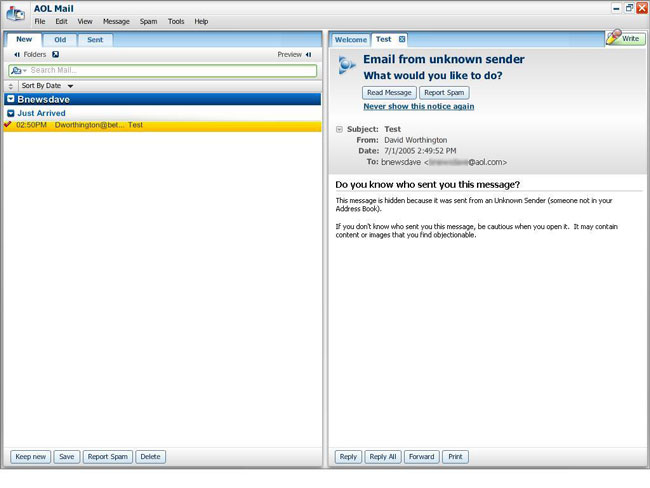Image resolution: width=650 pixels, height=488 pixels.
Task: Click the Read Message button
Action: [x=389, y=92]
